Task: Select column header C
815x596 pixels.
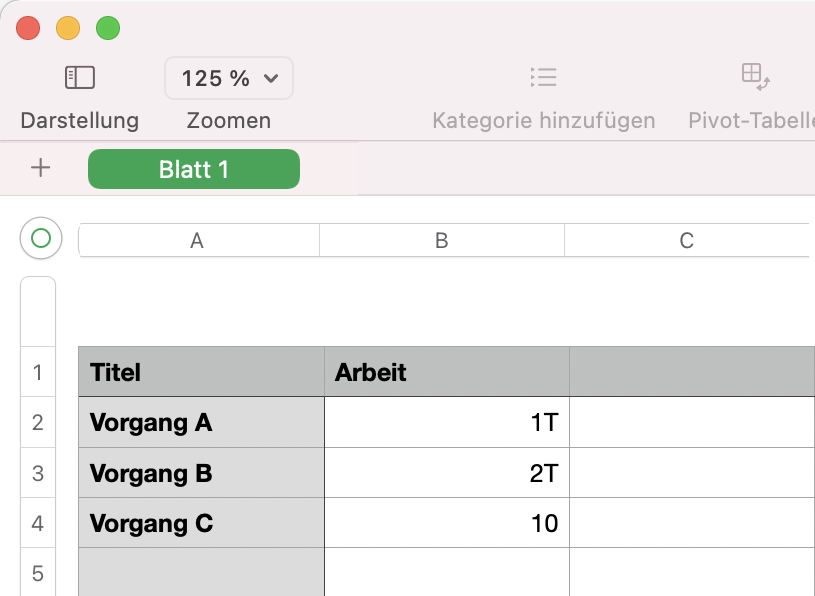Action: click(686, 240)
